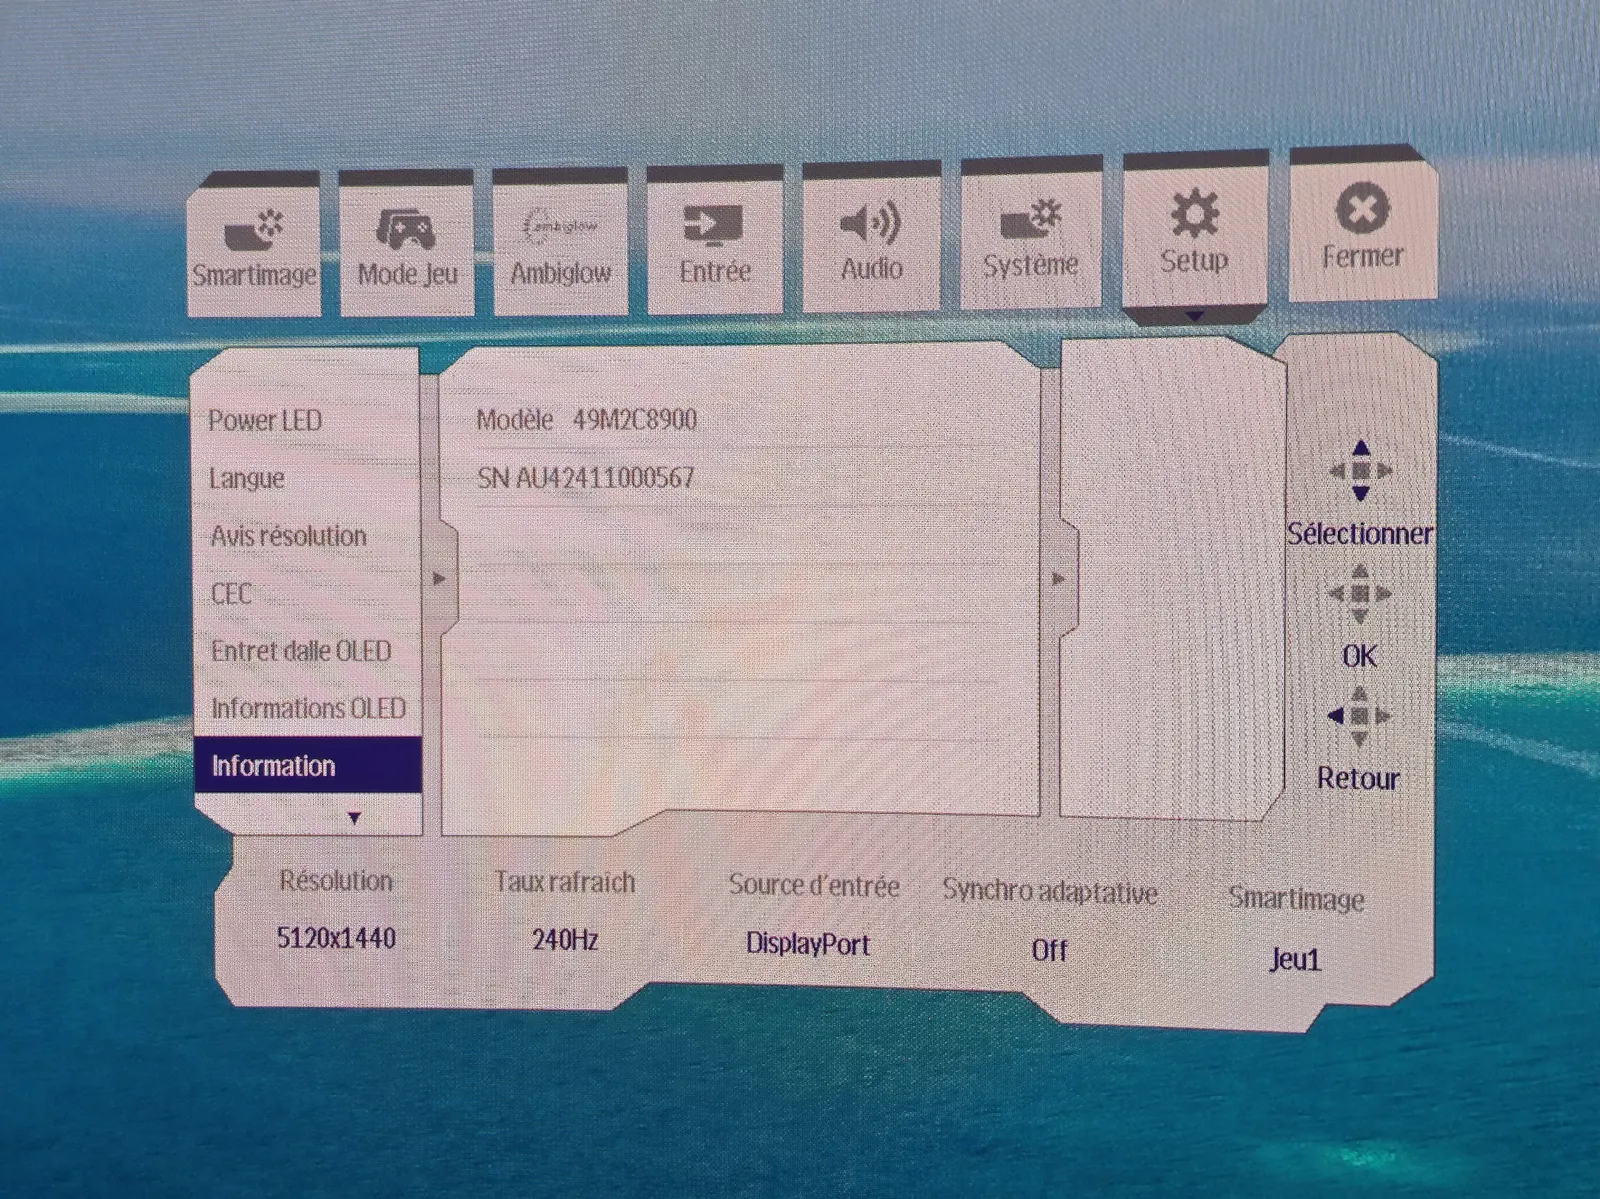
Task: Select Avis résolution option
Action: [x=288, y=537]
